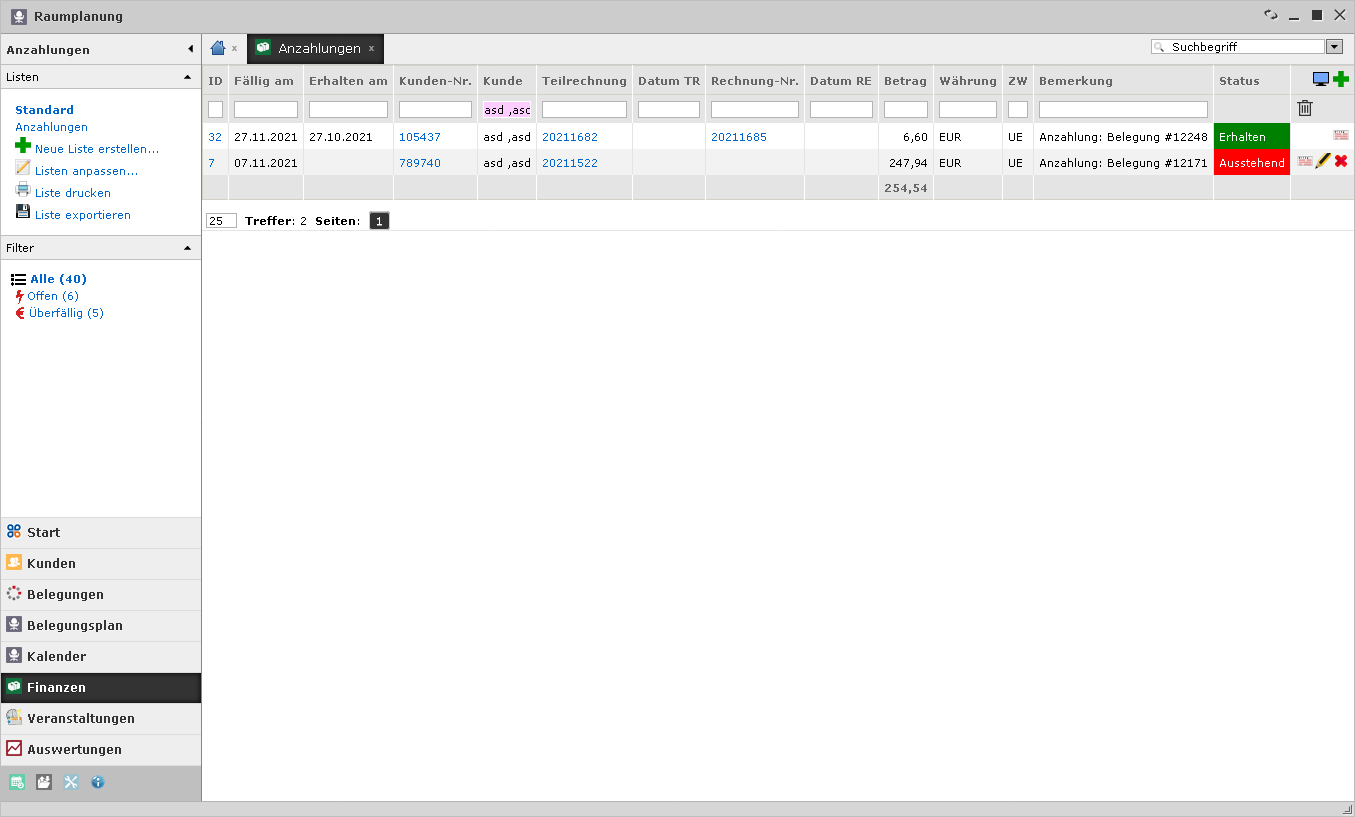
Task: Open Veranstaltungen in navigation
Action: tap(101, 718)
